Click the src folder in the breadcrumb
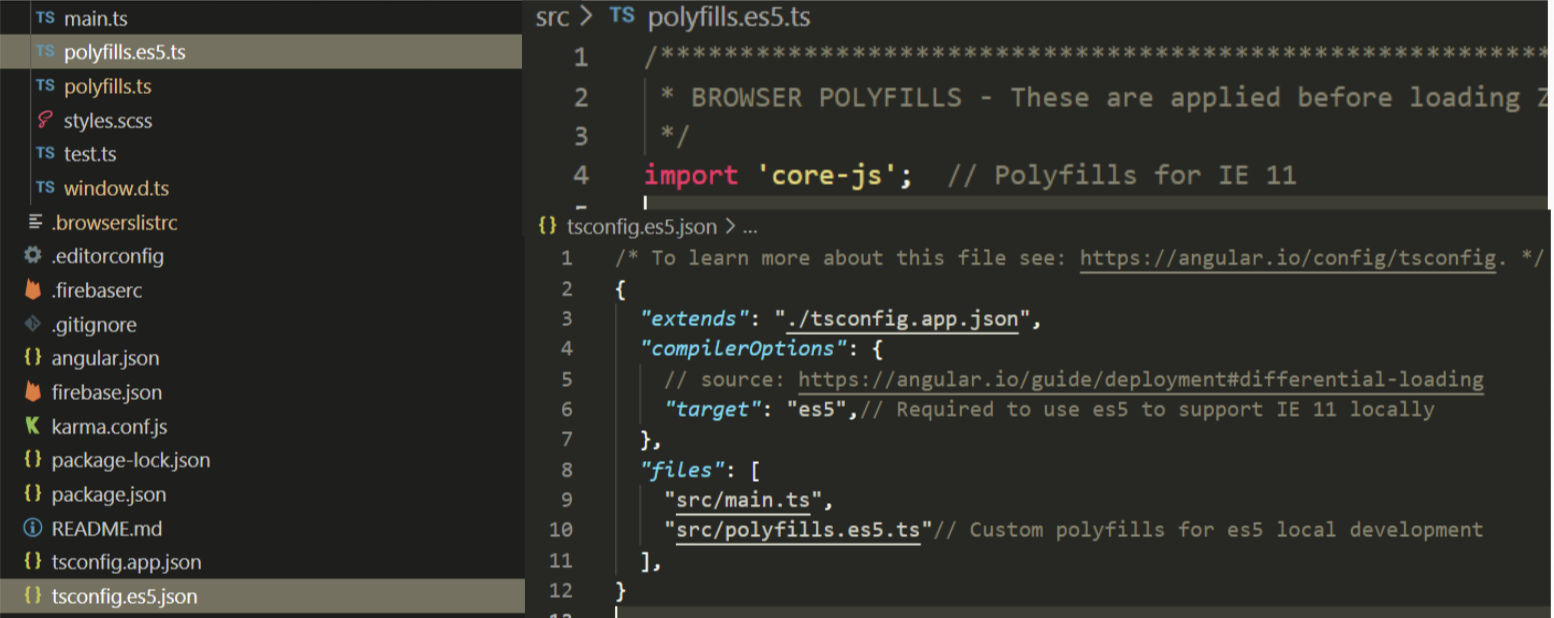The image size is (1554, 618). pyautogui.click(x=553, y=17)
